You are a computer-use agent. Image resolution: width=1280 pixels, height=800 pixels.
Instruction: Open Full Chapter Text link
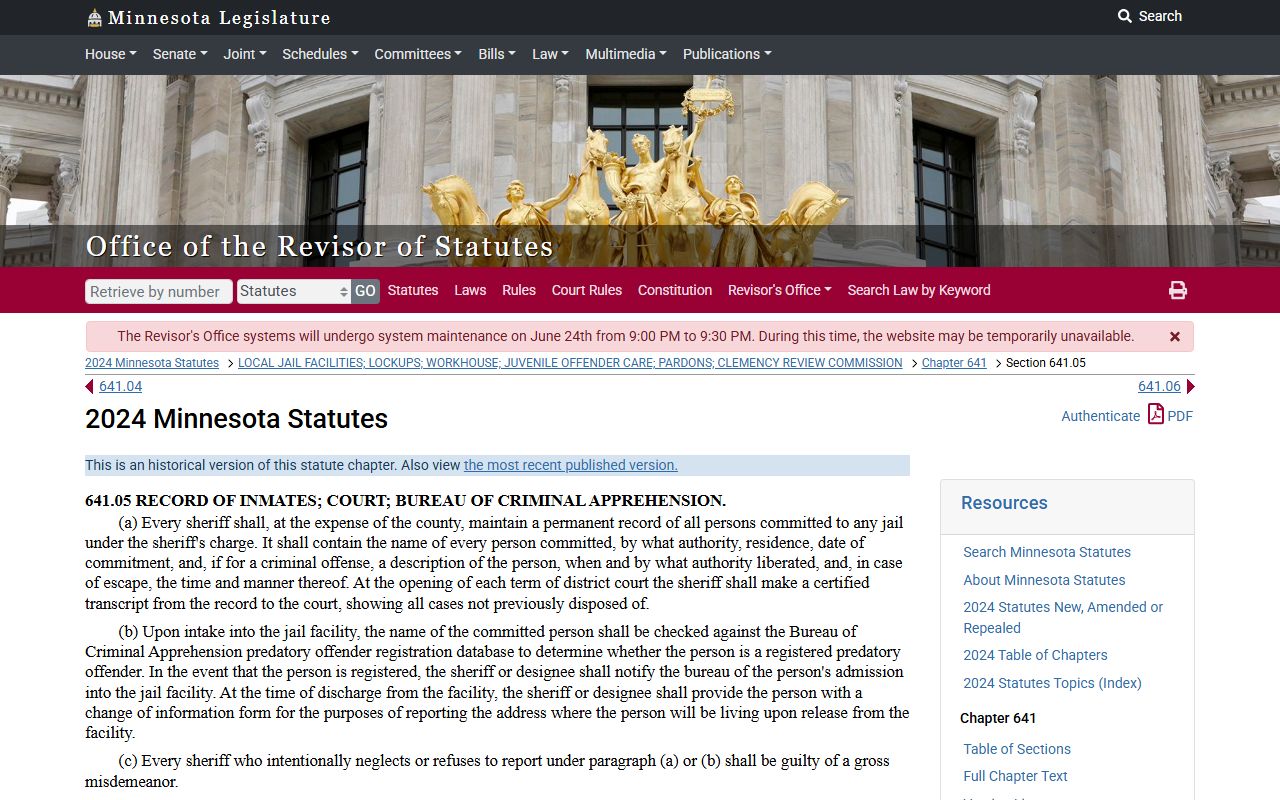[1015, 776]
